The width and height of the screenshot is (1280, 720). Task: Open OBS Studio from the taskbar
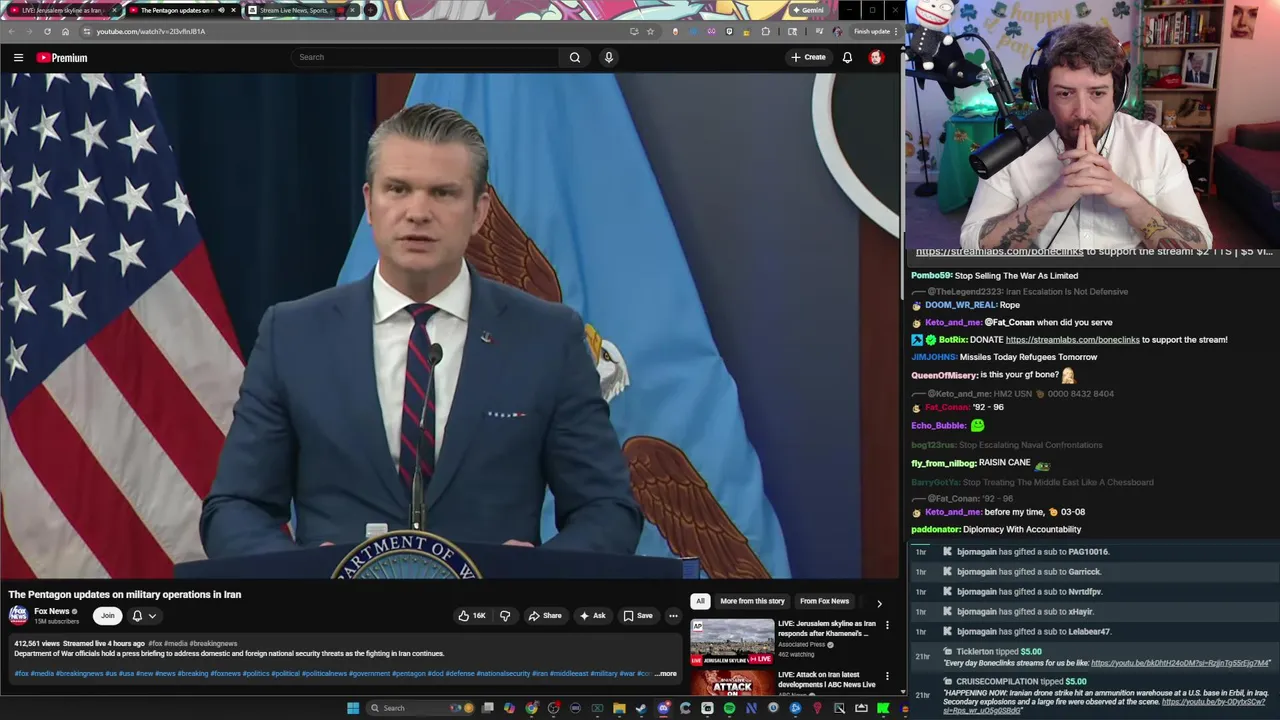tap(553, 708)
